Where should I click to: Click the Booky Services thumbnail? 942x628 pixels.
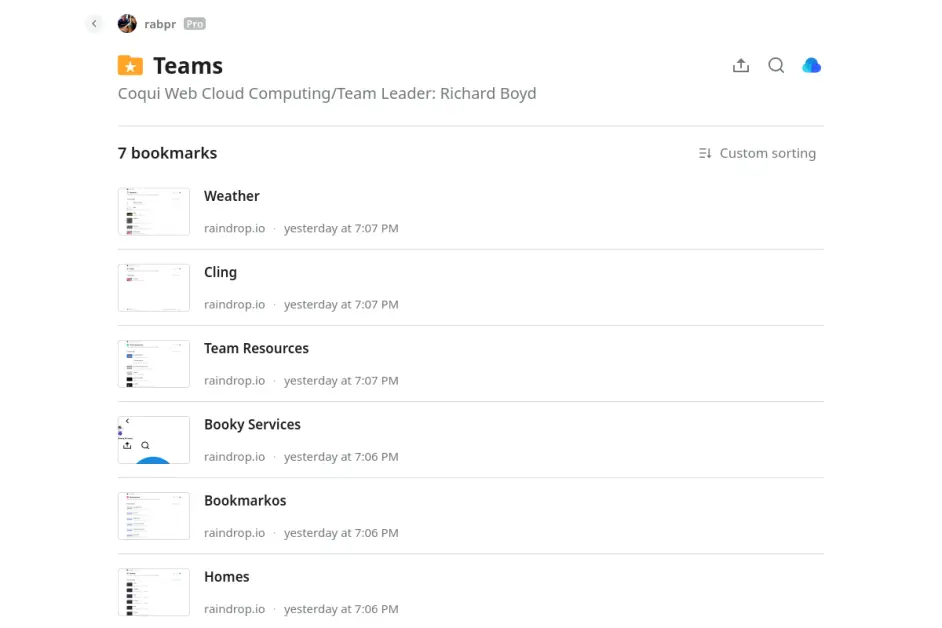click(154, 440)
